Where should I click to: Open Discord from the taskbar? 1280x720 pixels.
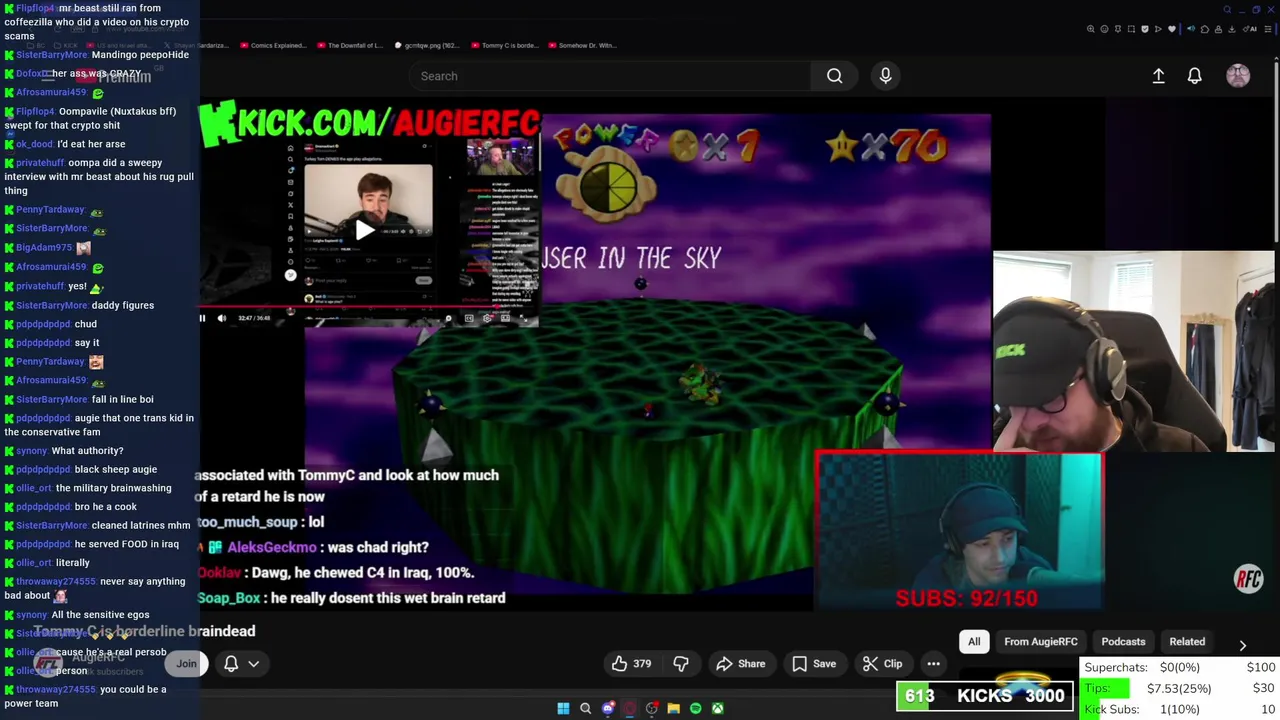(x=608, y=708)
